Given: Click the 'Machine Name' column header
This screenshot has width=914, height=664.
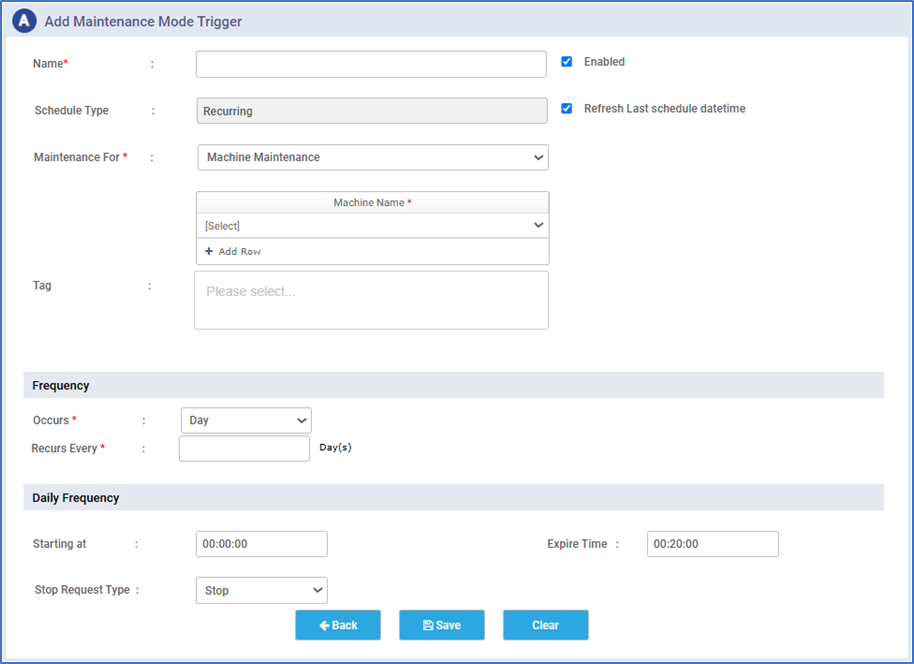Looking at the screenshot, I should click(372, 202).
